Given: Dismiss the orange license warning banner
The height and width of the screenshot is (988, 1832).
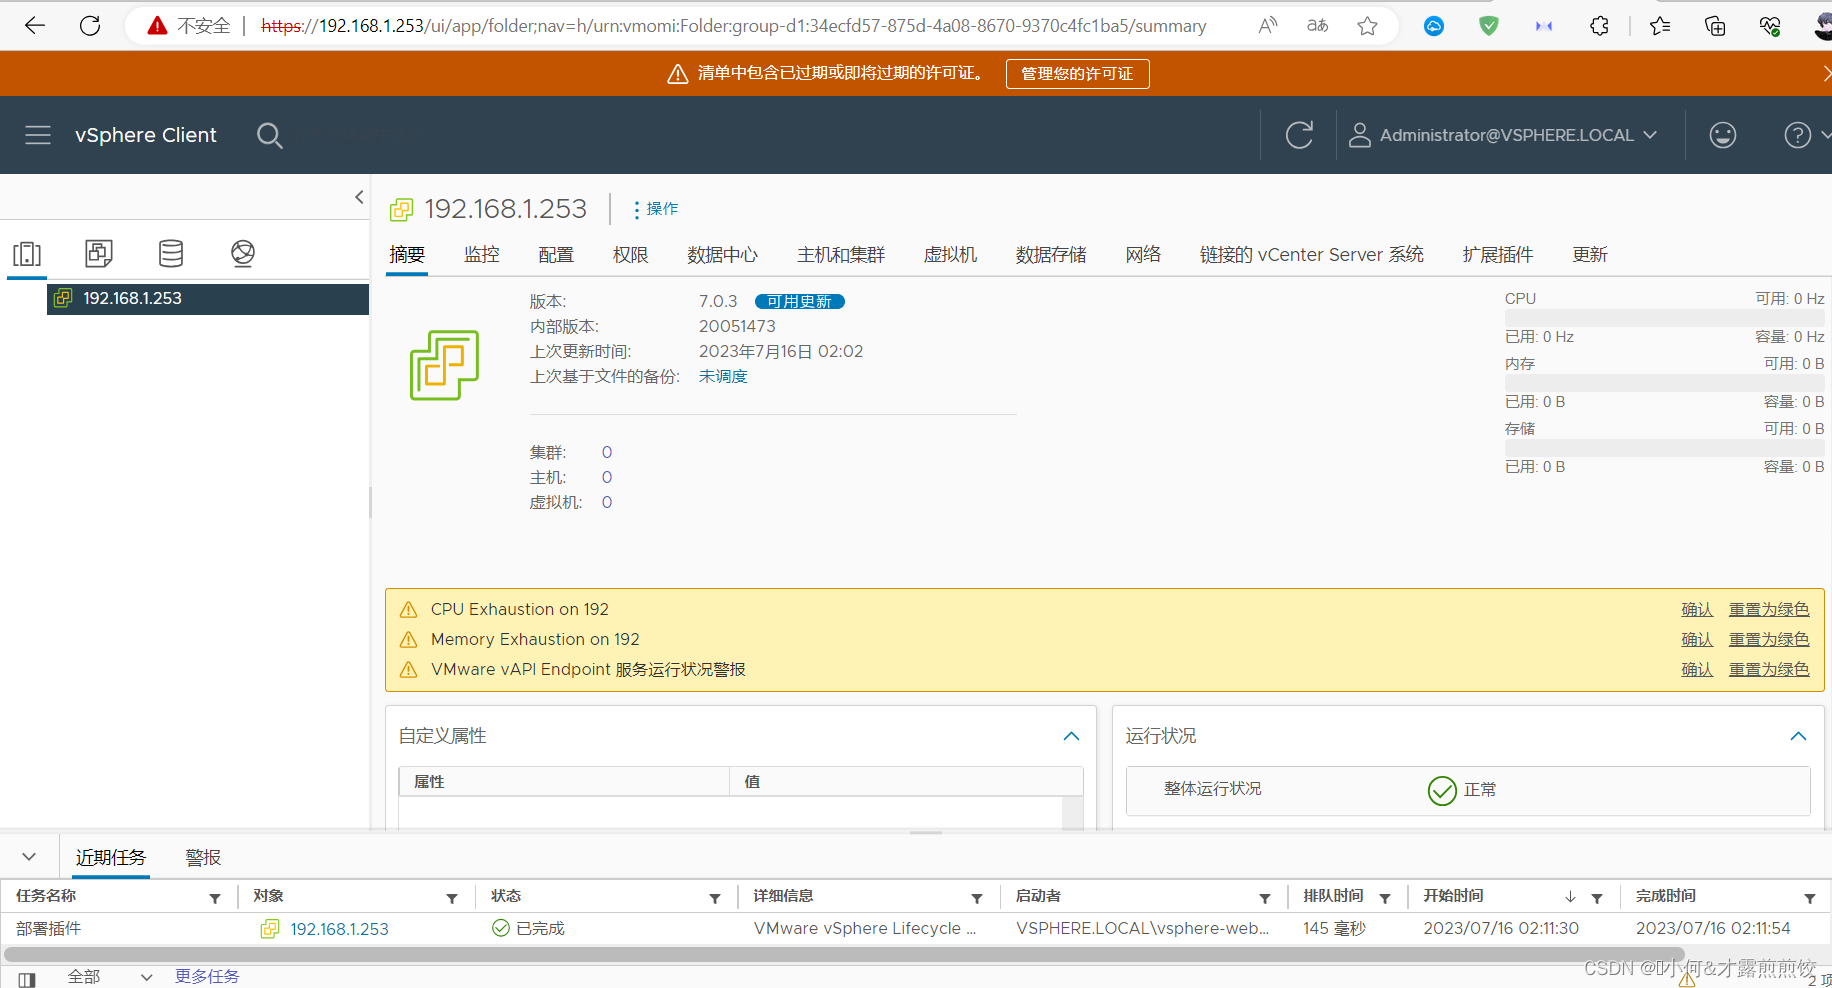Looking at the screenshot, I should 1826,73.
